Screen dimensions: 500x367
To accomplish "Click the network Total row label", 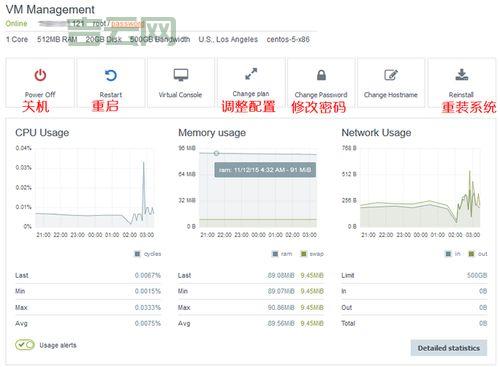I will (348, 323).
